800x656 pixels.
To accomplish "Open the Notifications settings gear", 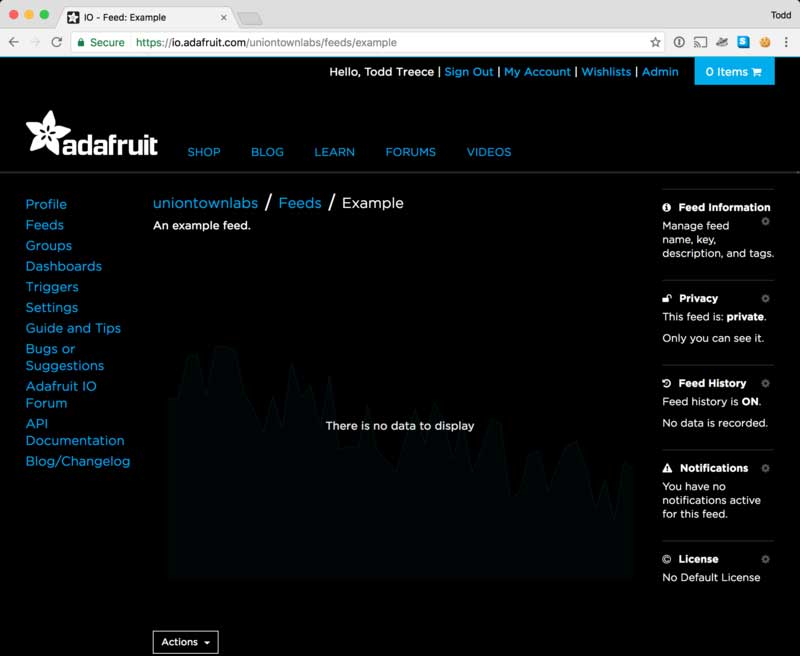I will click(765, 467).
